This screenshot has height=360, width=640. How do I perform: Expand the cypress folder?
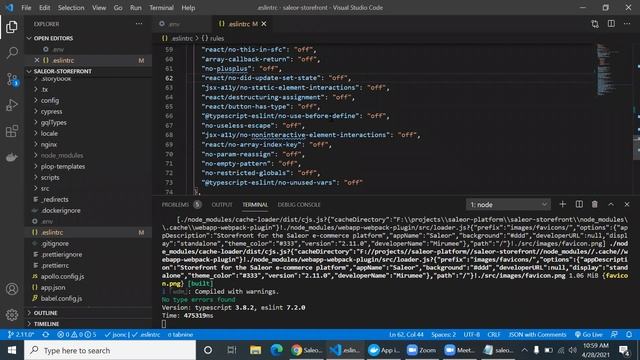point(51,111)
